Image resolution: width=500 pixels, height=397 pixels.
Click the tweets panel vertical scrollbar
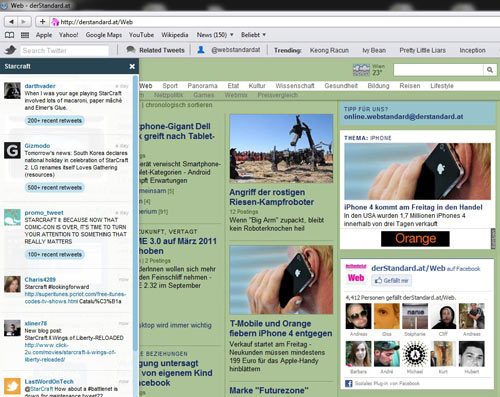click(x=135, y=213)
